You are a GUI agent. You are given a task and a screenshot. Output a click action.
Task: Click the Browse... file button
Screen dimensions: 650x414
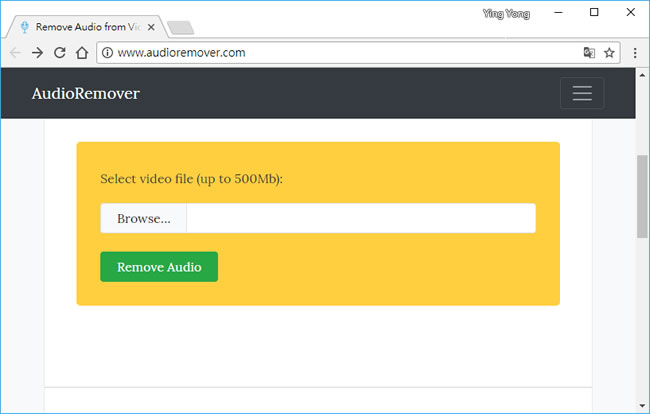coord(143,219)
